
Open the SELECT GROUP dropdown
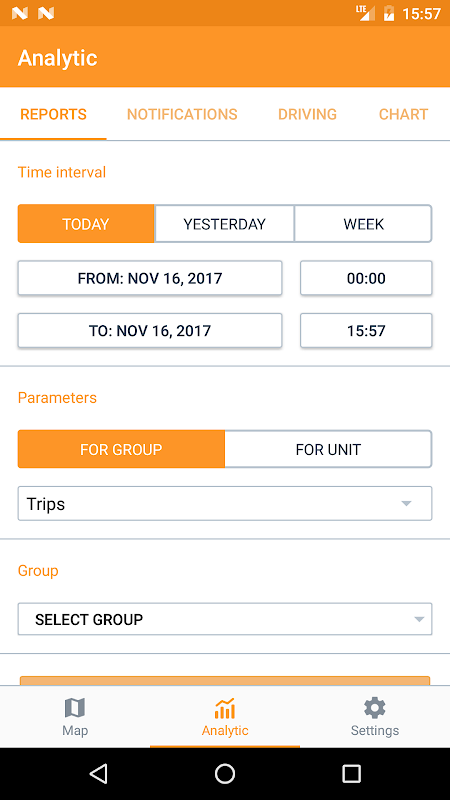click(225, 619)
